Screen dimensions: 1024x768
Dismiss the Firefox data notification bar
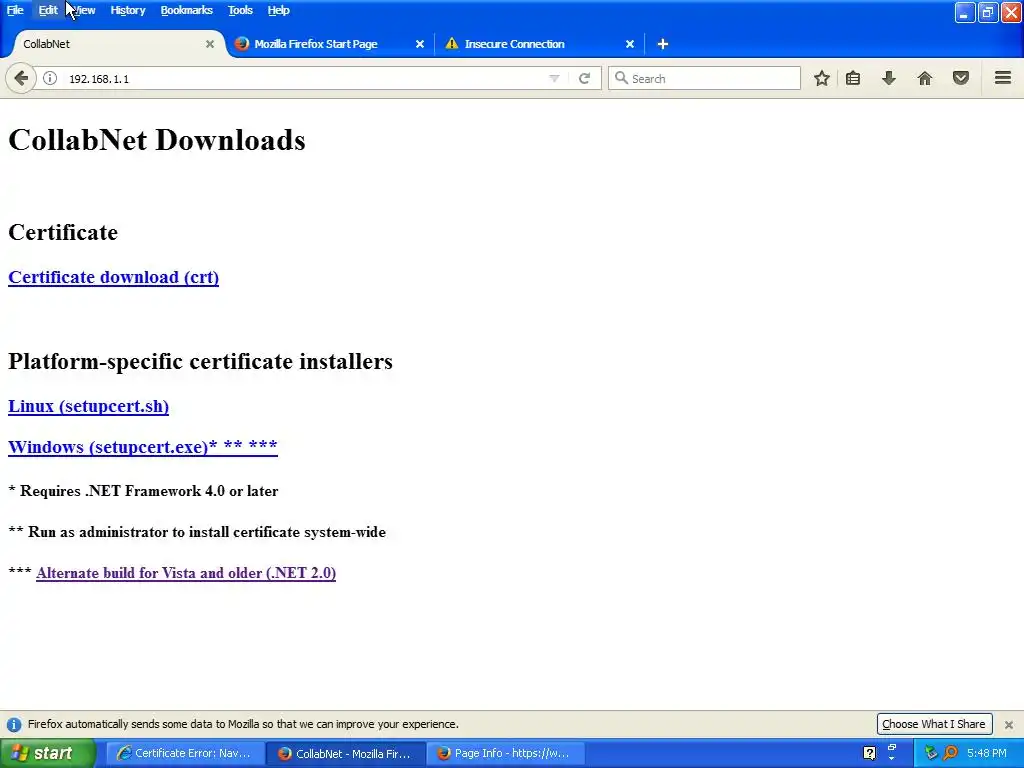(x=1009, y=725)
